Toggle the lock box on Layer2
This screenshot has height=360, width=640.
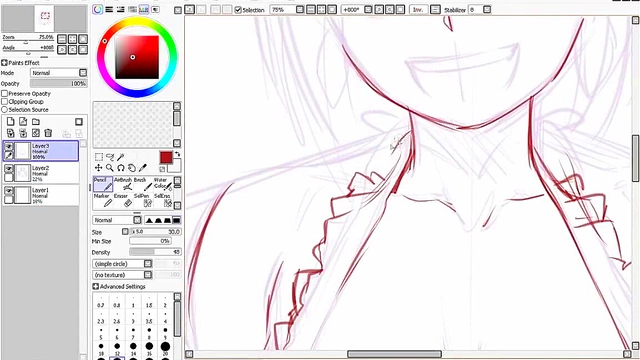(9, 178)
